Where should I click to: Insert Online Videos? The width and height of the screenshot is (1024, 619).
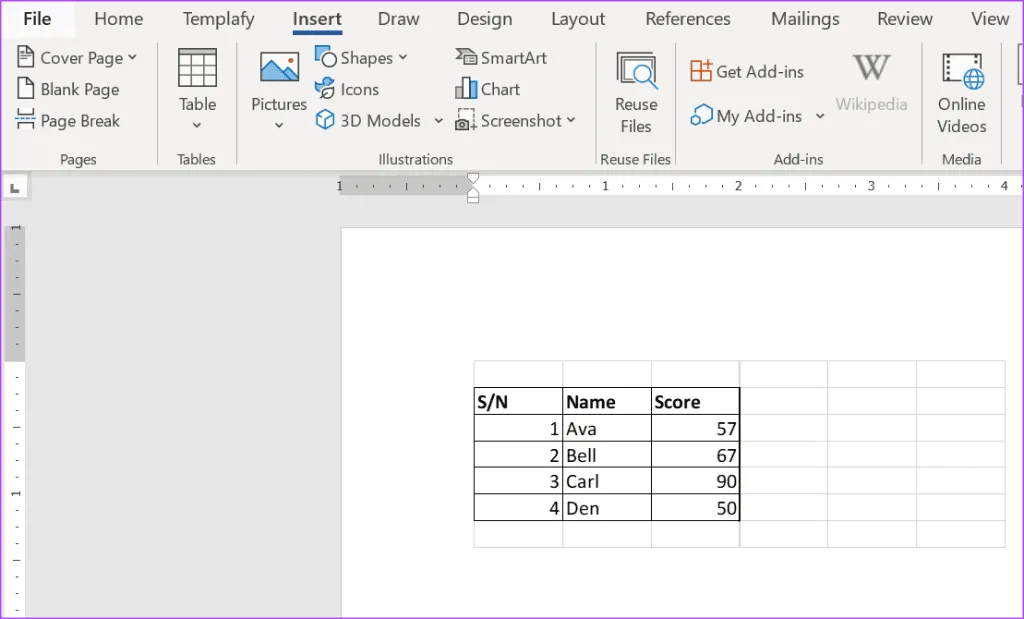(961, 92)
